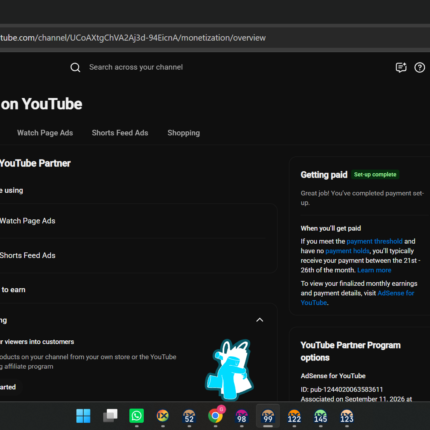Open the Chrome icon in taskbar

coord(216,415)
